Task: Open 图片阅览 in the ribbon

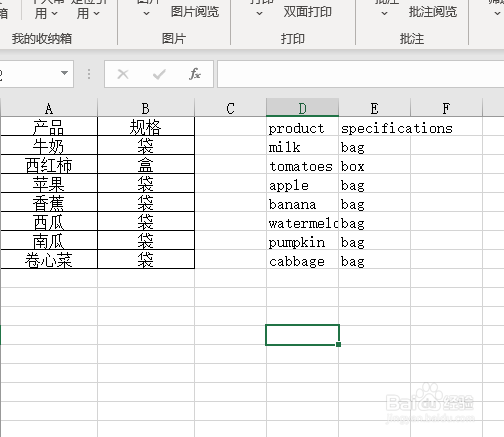Action: pyautogui.click(x=195, y=12)
